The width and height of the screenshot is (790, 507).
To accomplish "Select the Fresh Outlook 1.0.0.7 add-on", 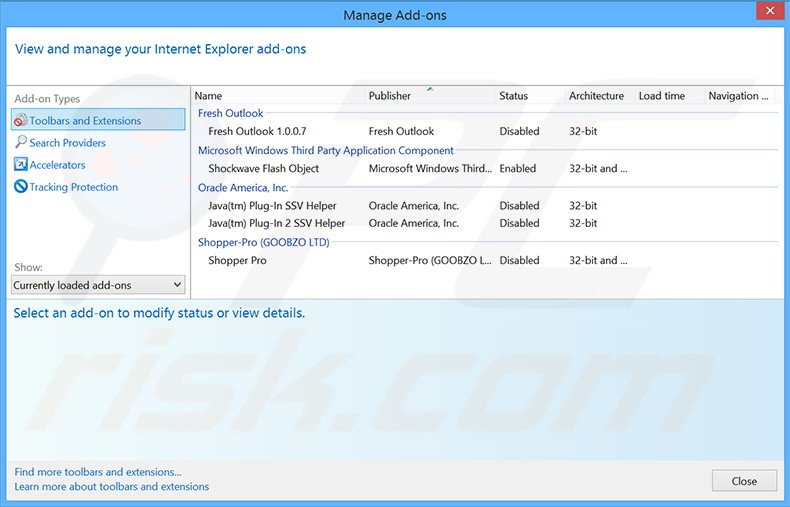I will pos(257,132).
